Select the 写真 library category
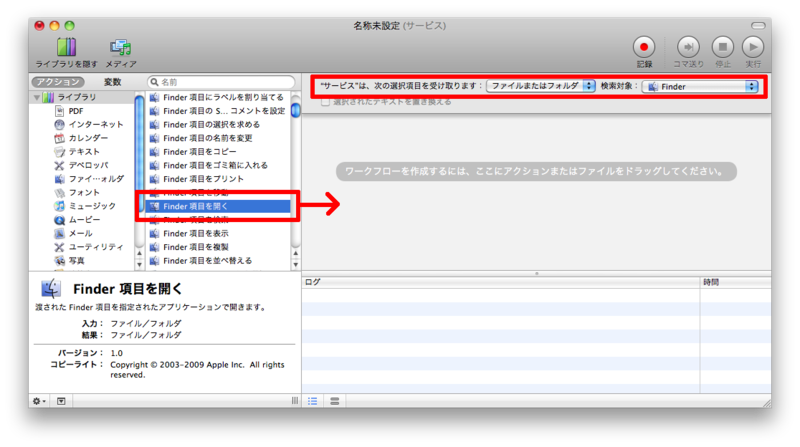 (69, 261)
